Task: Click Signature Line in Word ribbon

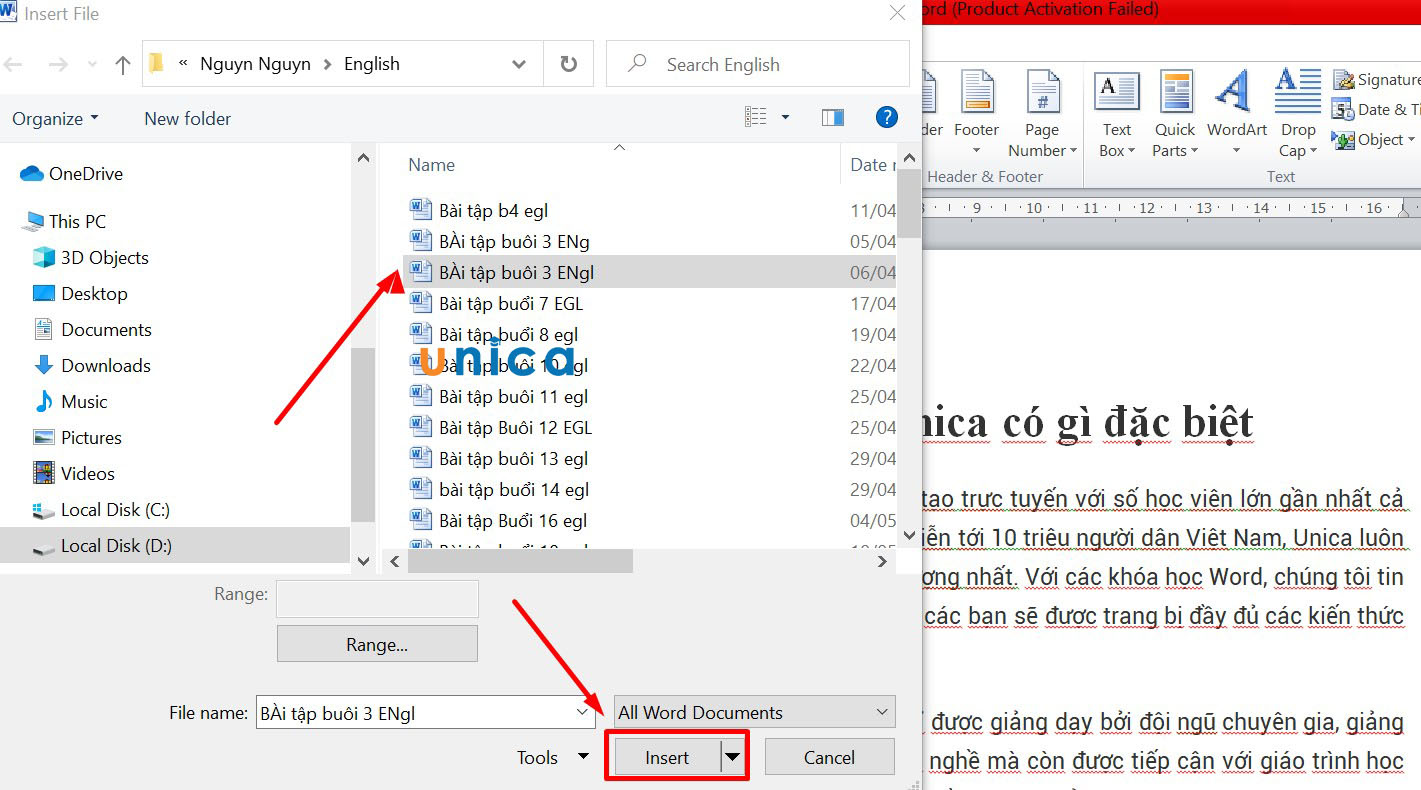Action: (x=1377, y=79)
